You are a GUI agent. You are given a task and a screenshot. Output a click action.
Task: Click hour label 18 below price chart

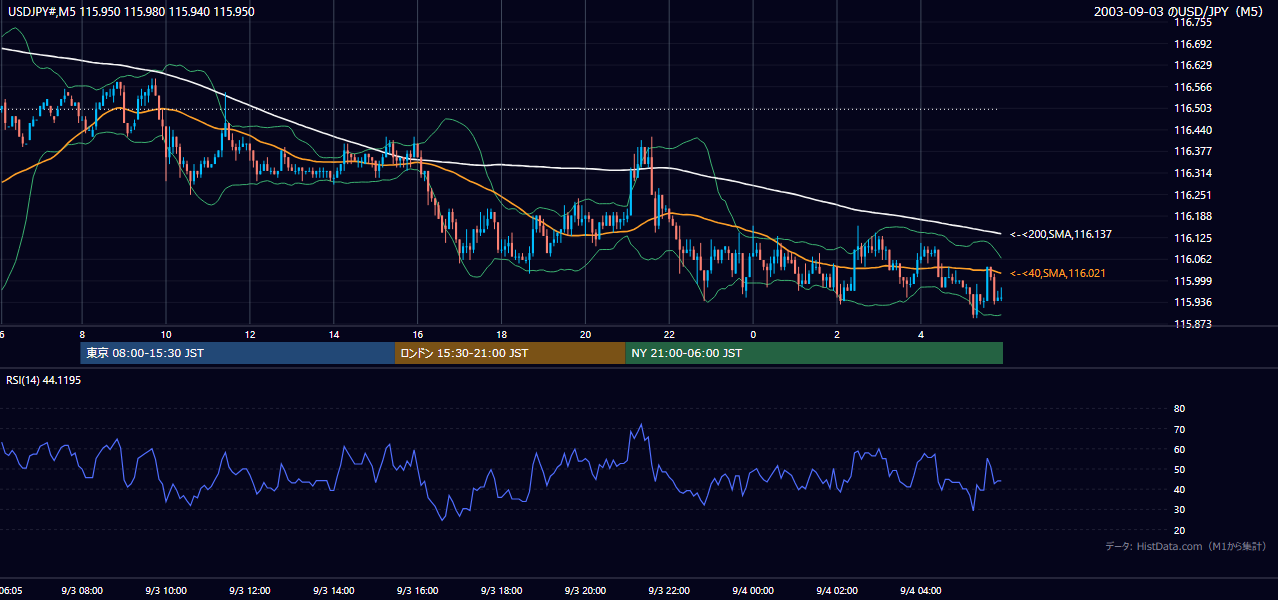pyautogui.click(x=502, y=334)
